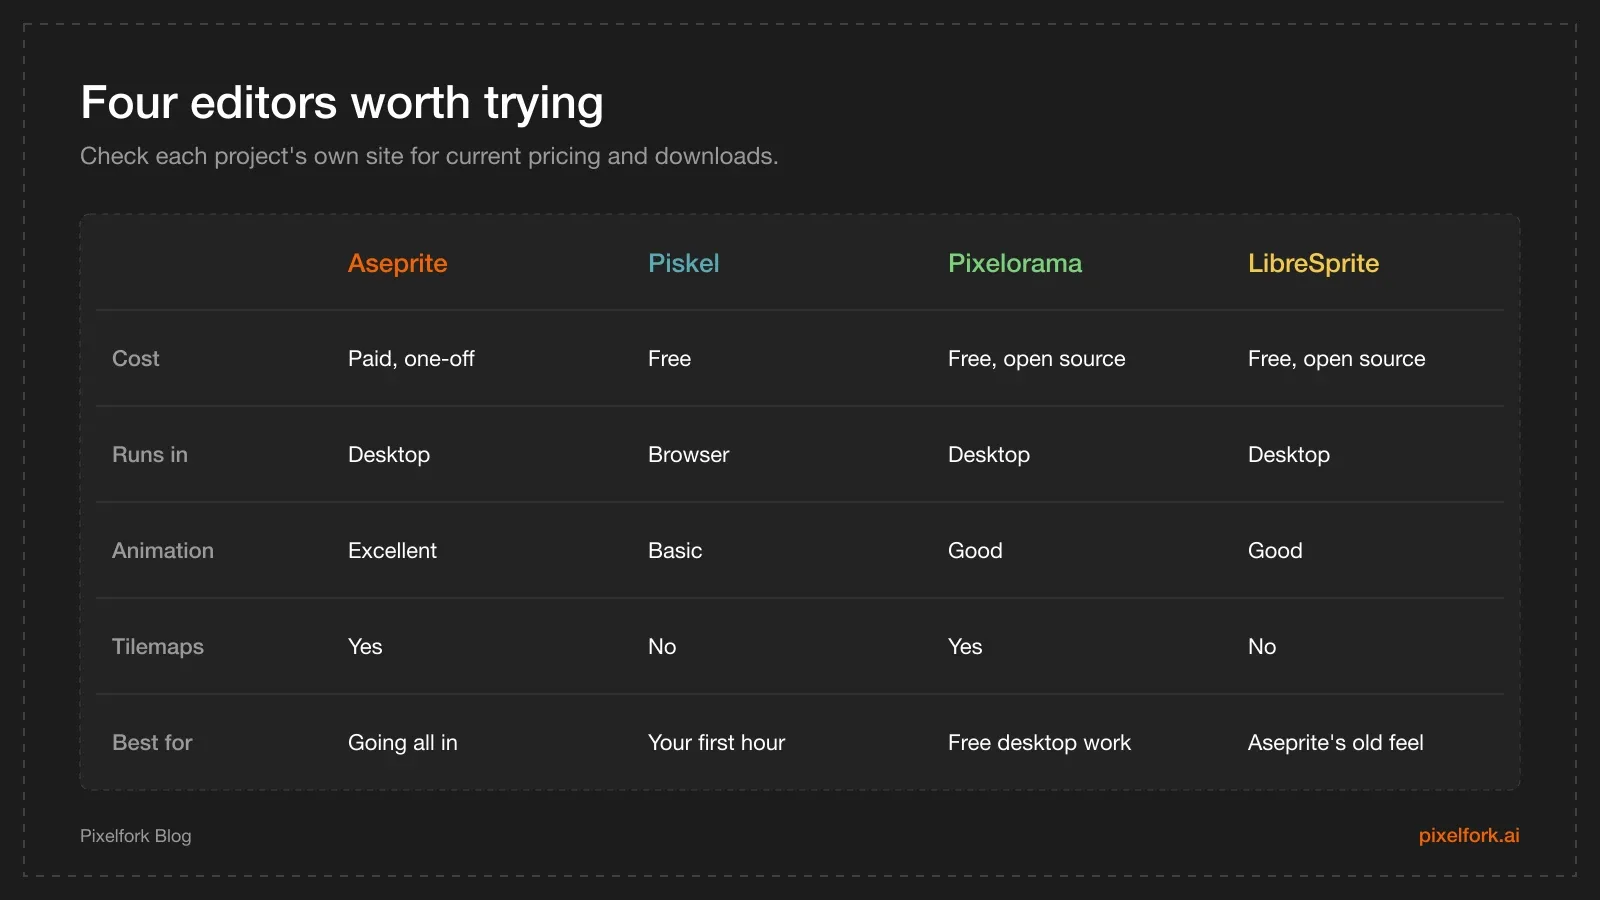
Task: Select the Pixelorama column header
Action: [x=1015, y=263]
